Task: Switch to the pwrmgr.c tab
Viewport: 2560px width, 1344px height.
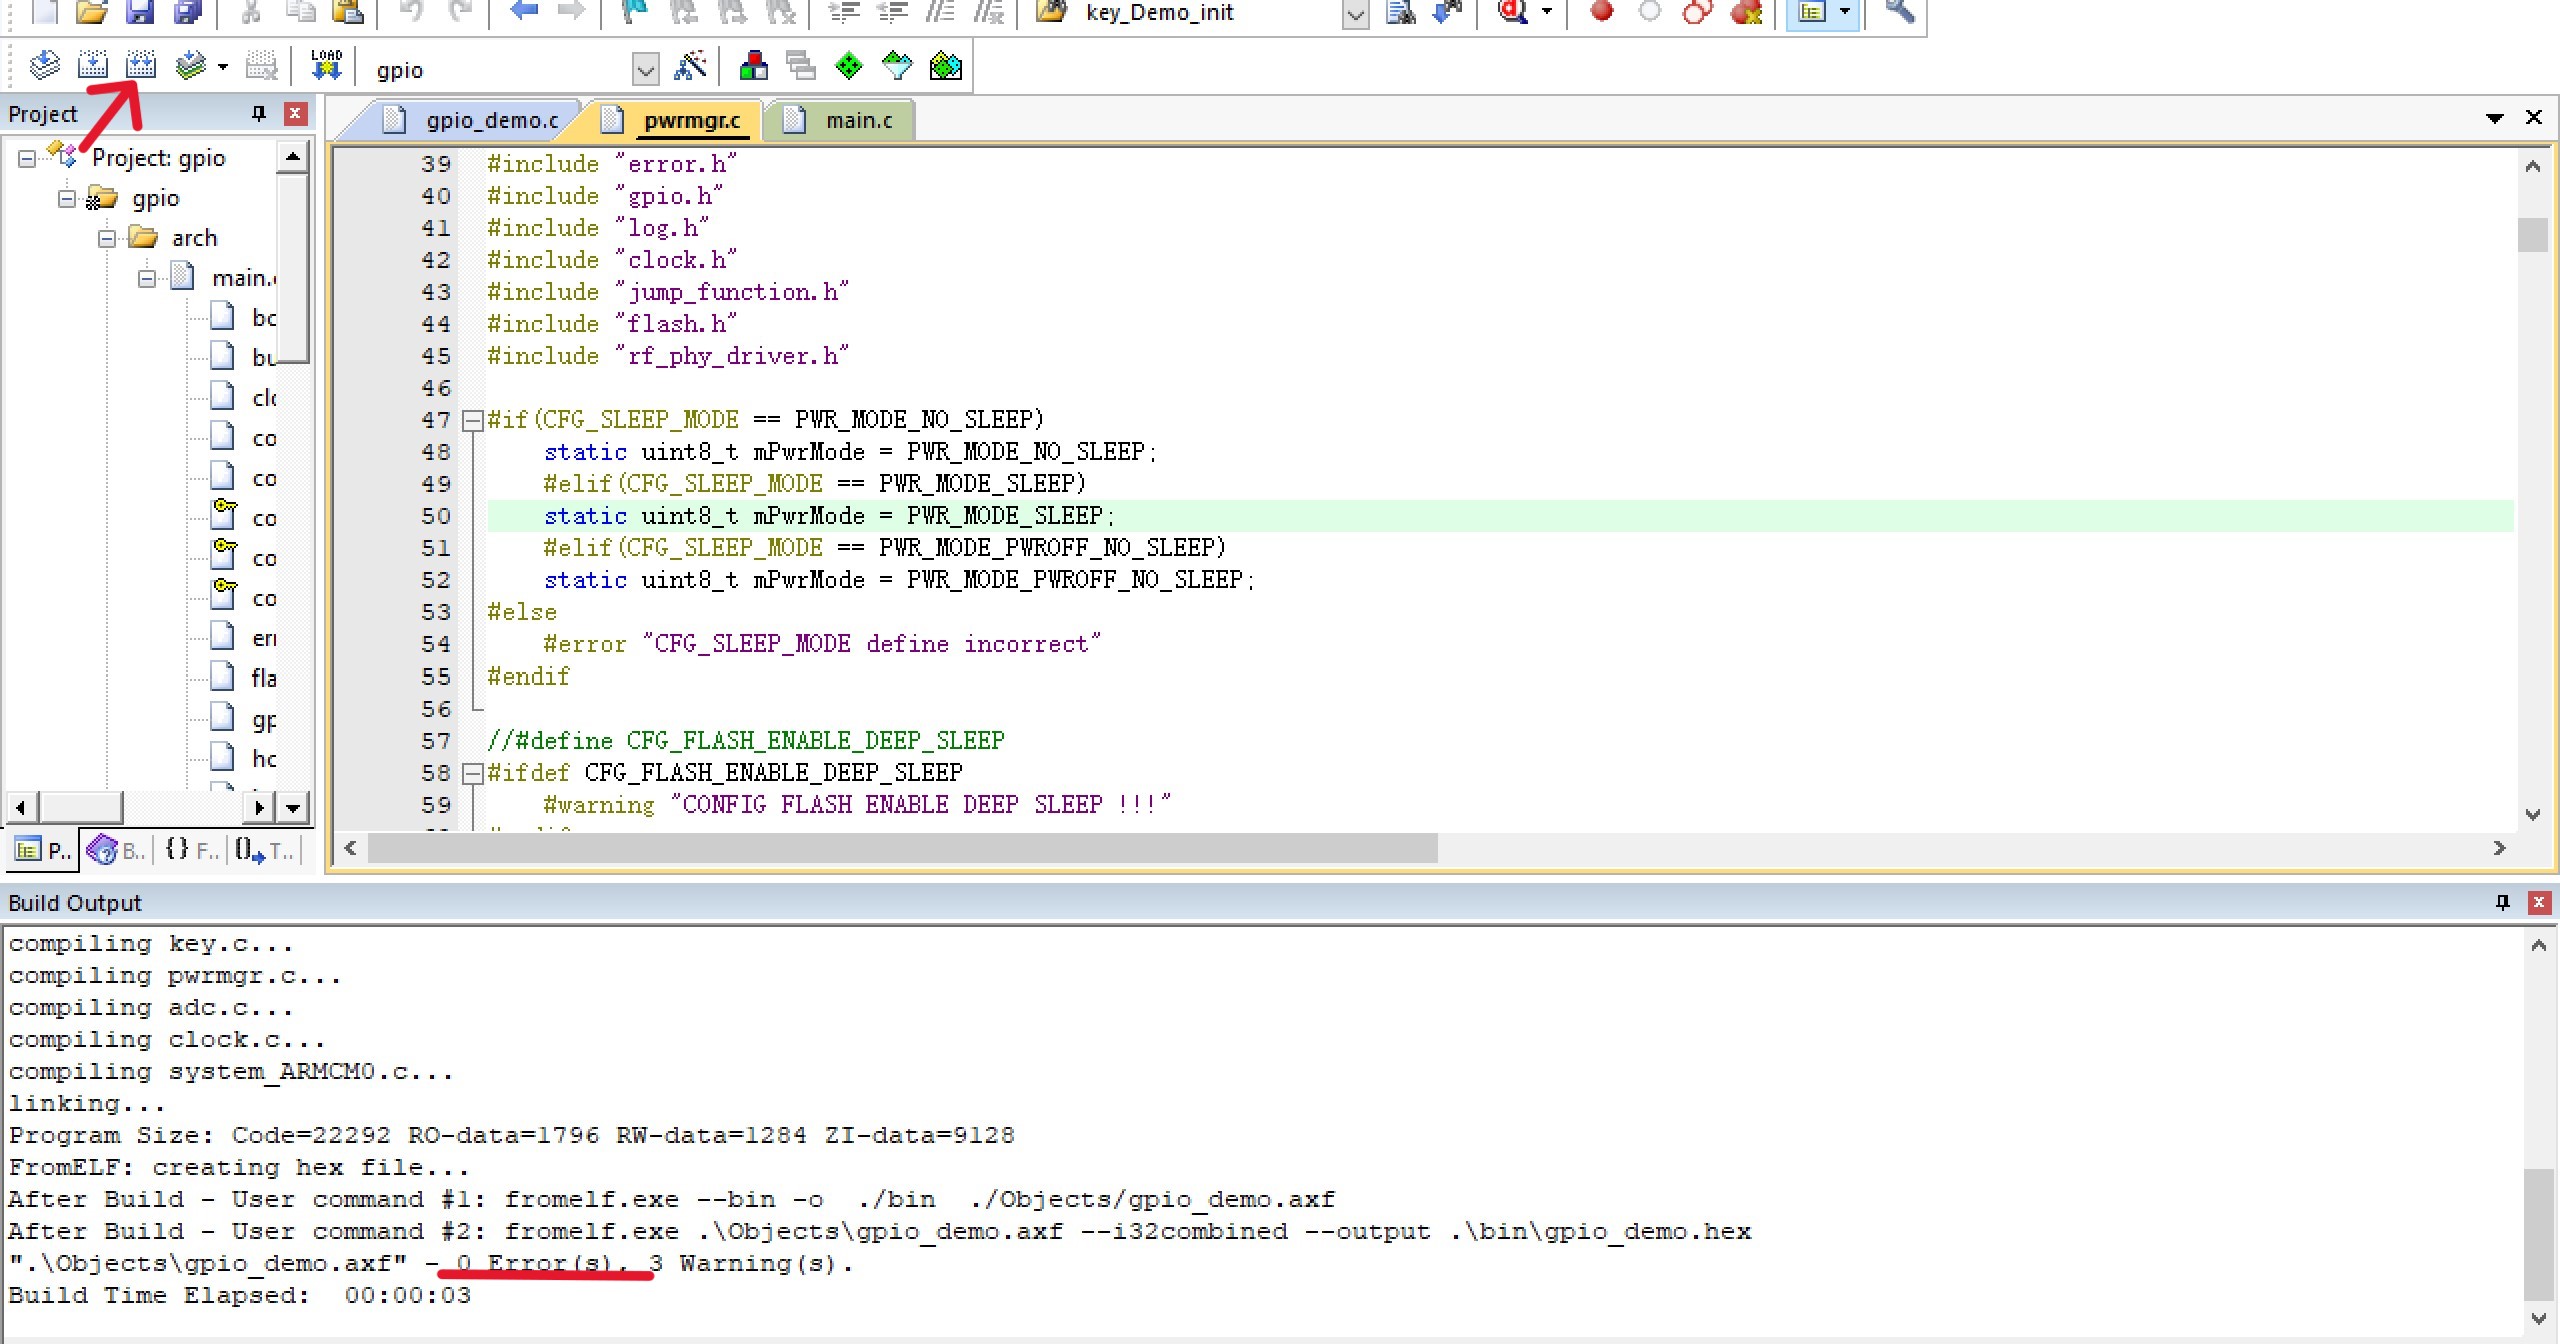Action: (672, 120)
